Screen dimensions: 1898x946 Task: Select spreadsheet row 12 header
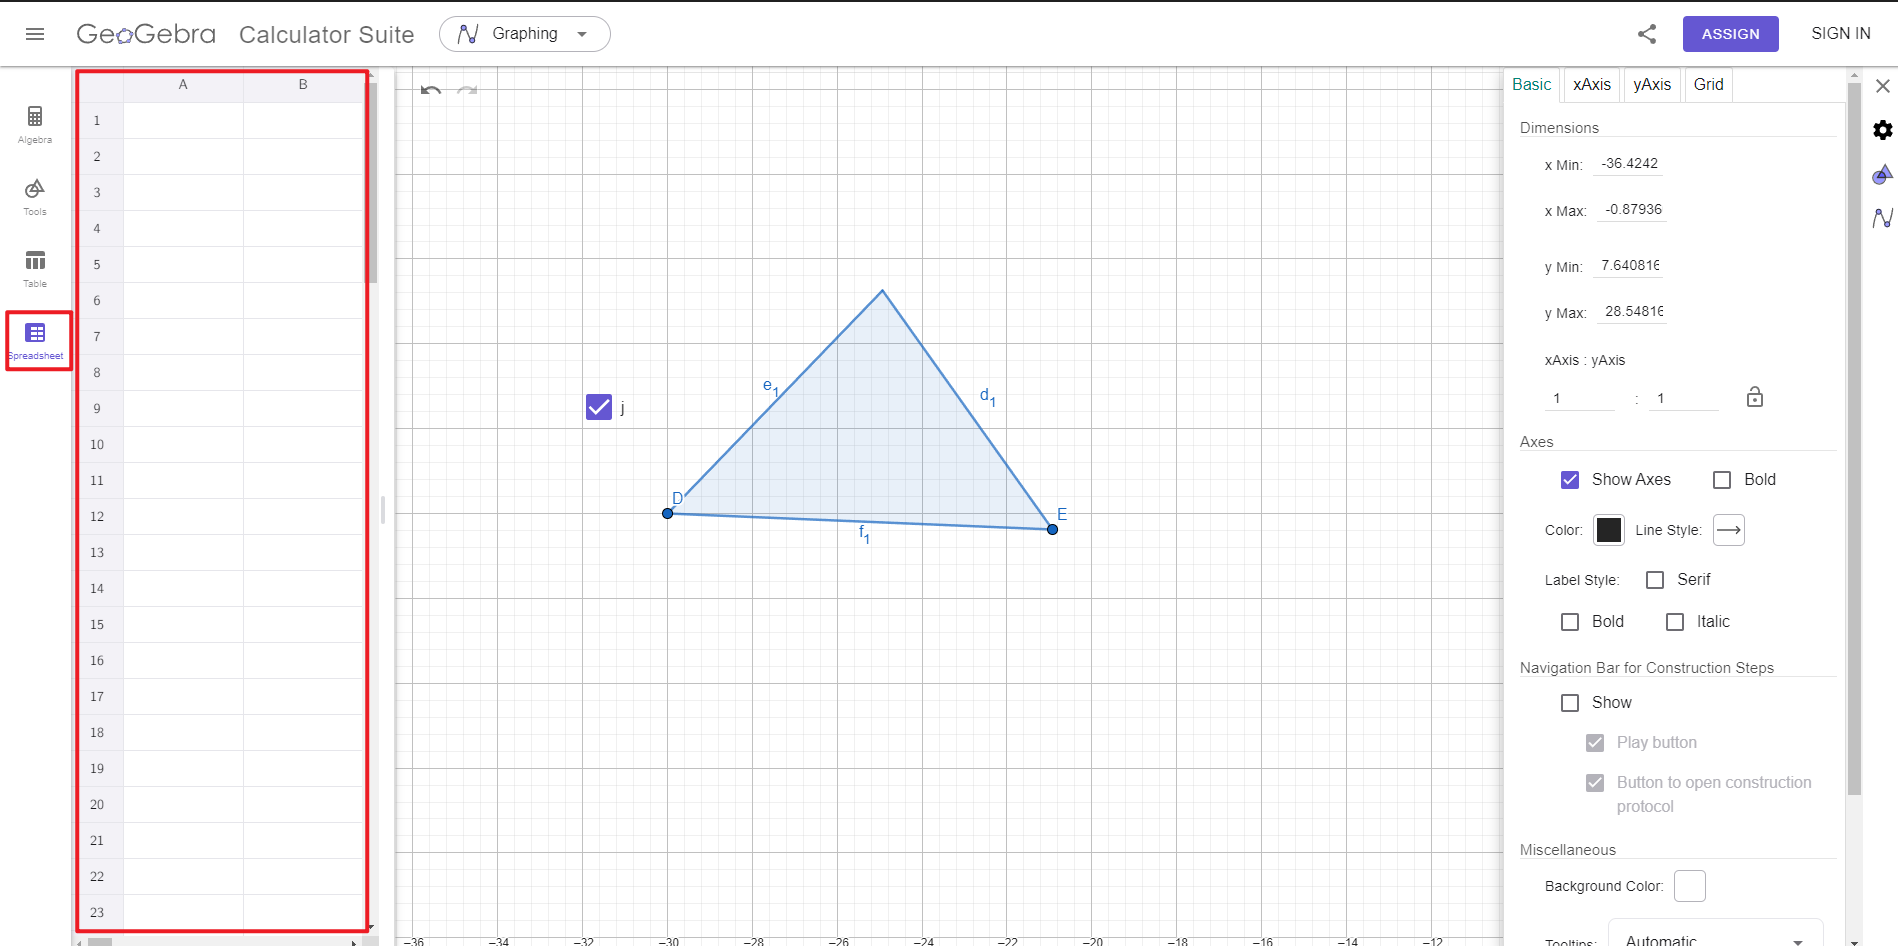point(97,516)
